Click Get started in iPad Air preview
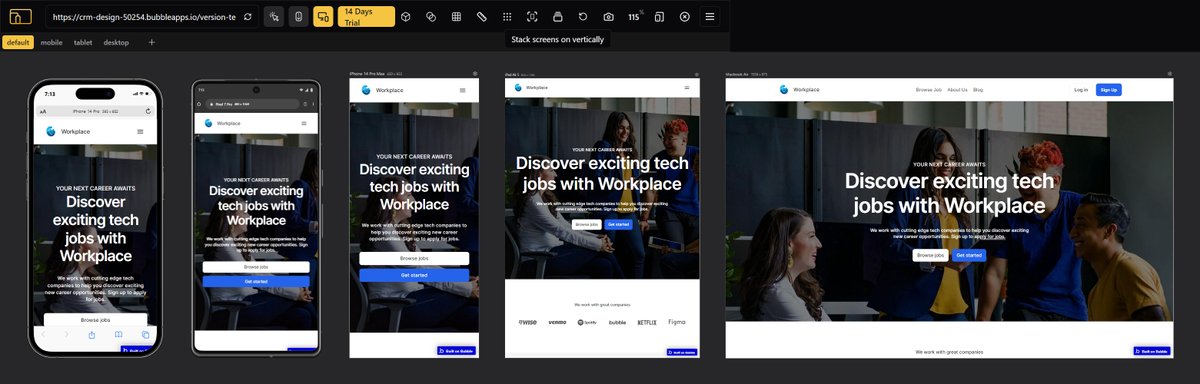This screenshot has width=1200, height=384. tap(618, 224)
